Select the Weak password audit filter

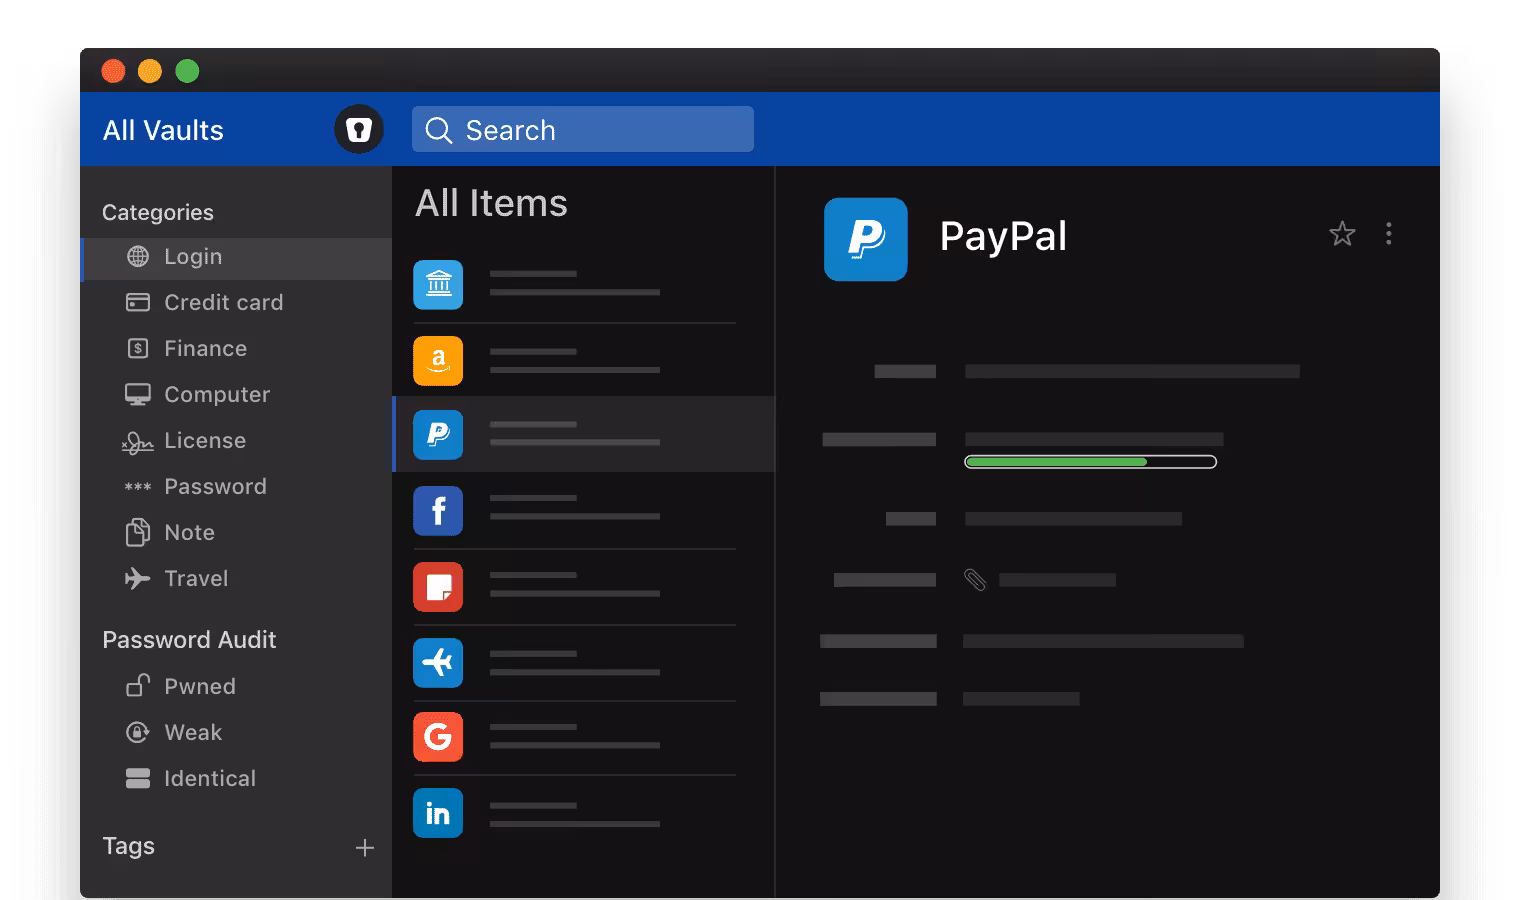(193, 732)
